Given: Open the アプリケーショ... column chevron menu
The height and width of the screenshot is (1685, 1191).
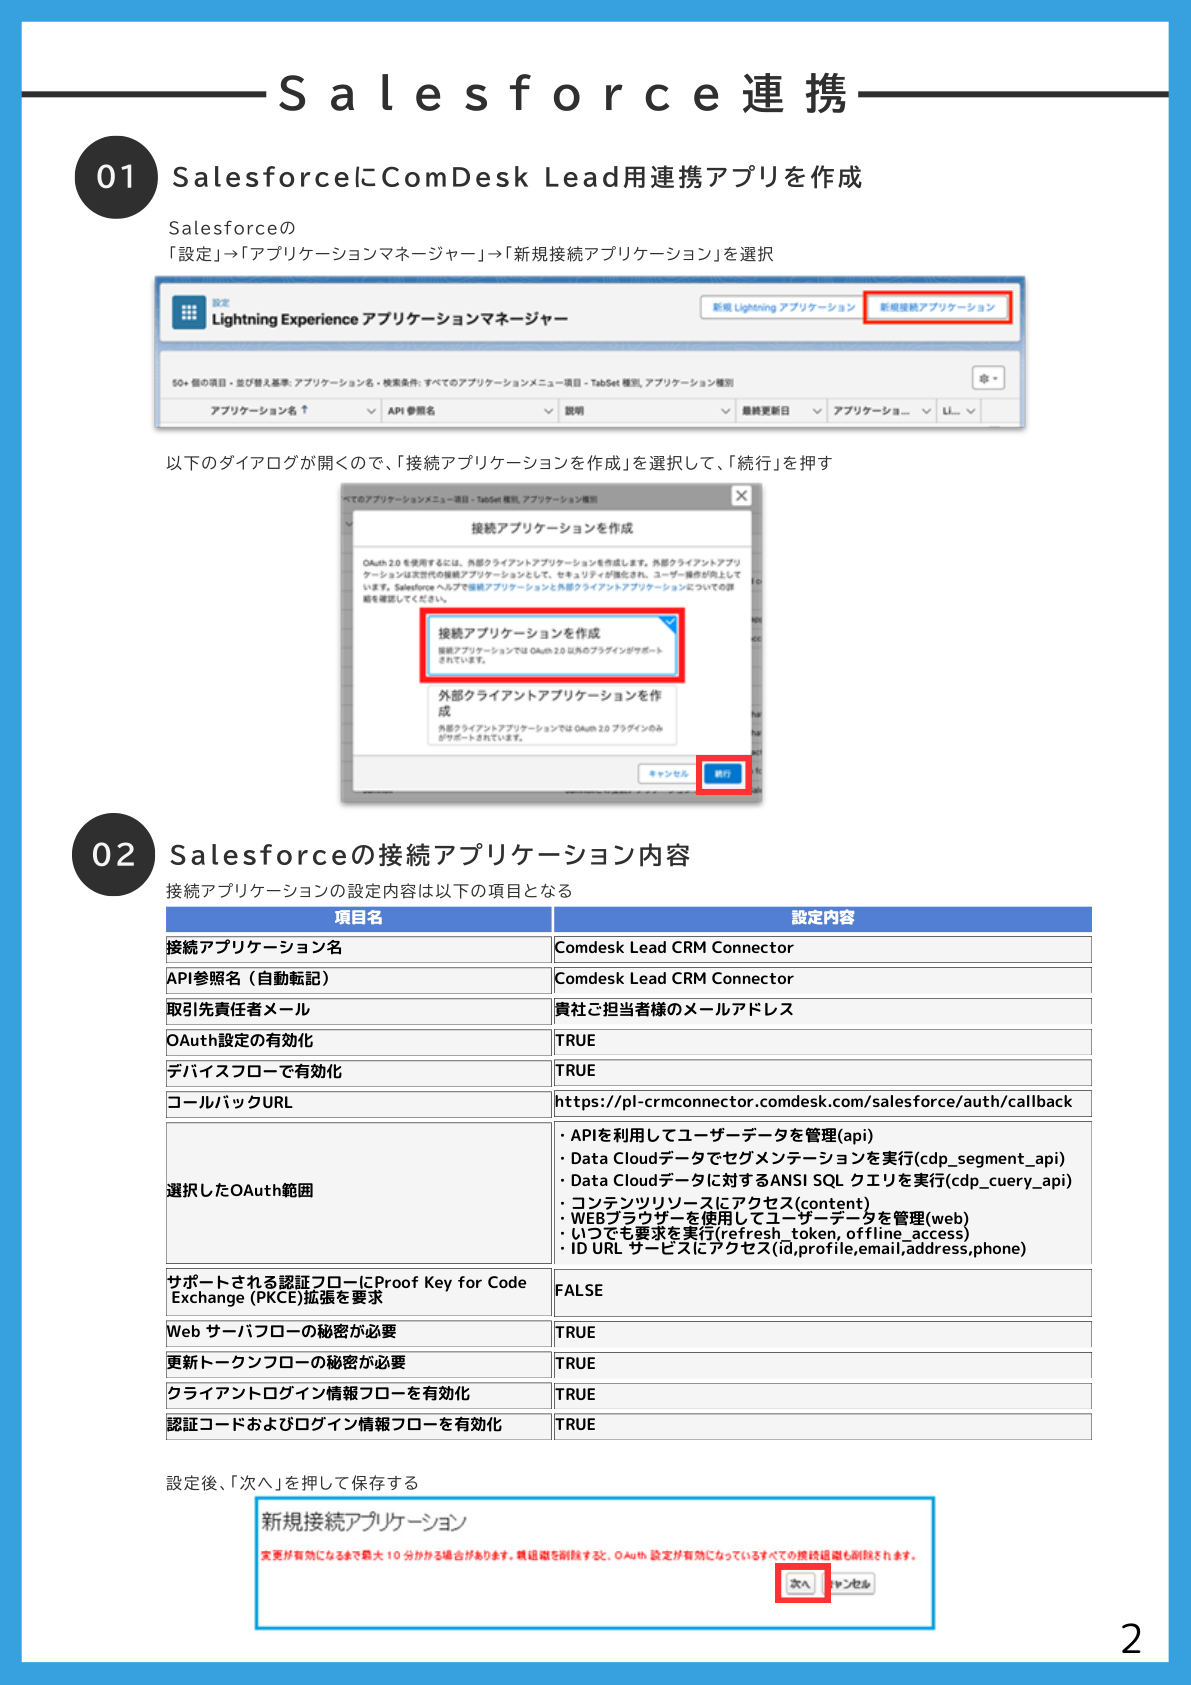Looking at the screenshot, I should [926, 411].
